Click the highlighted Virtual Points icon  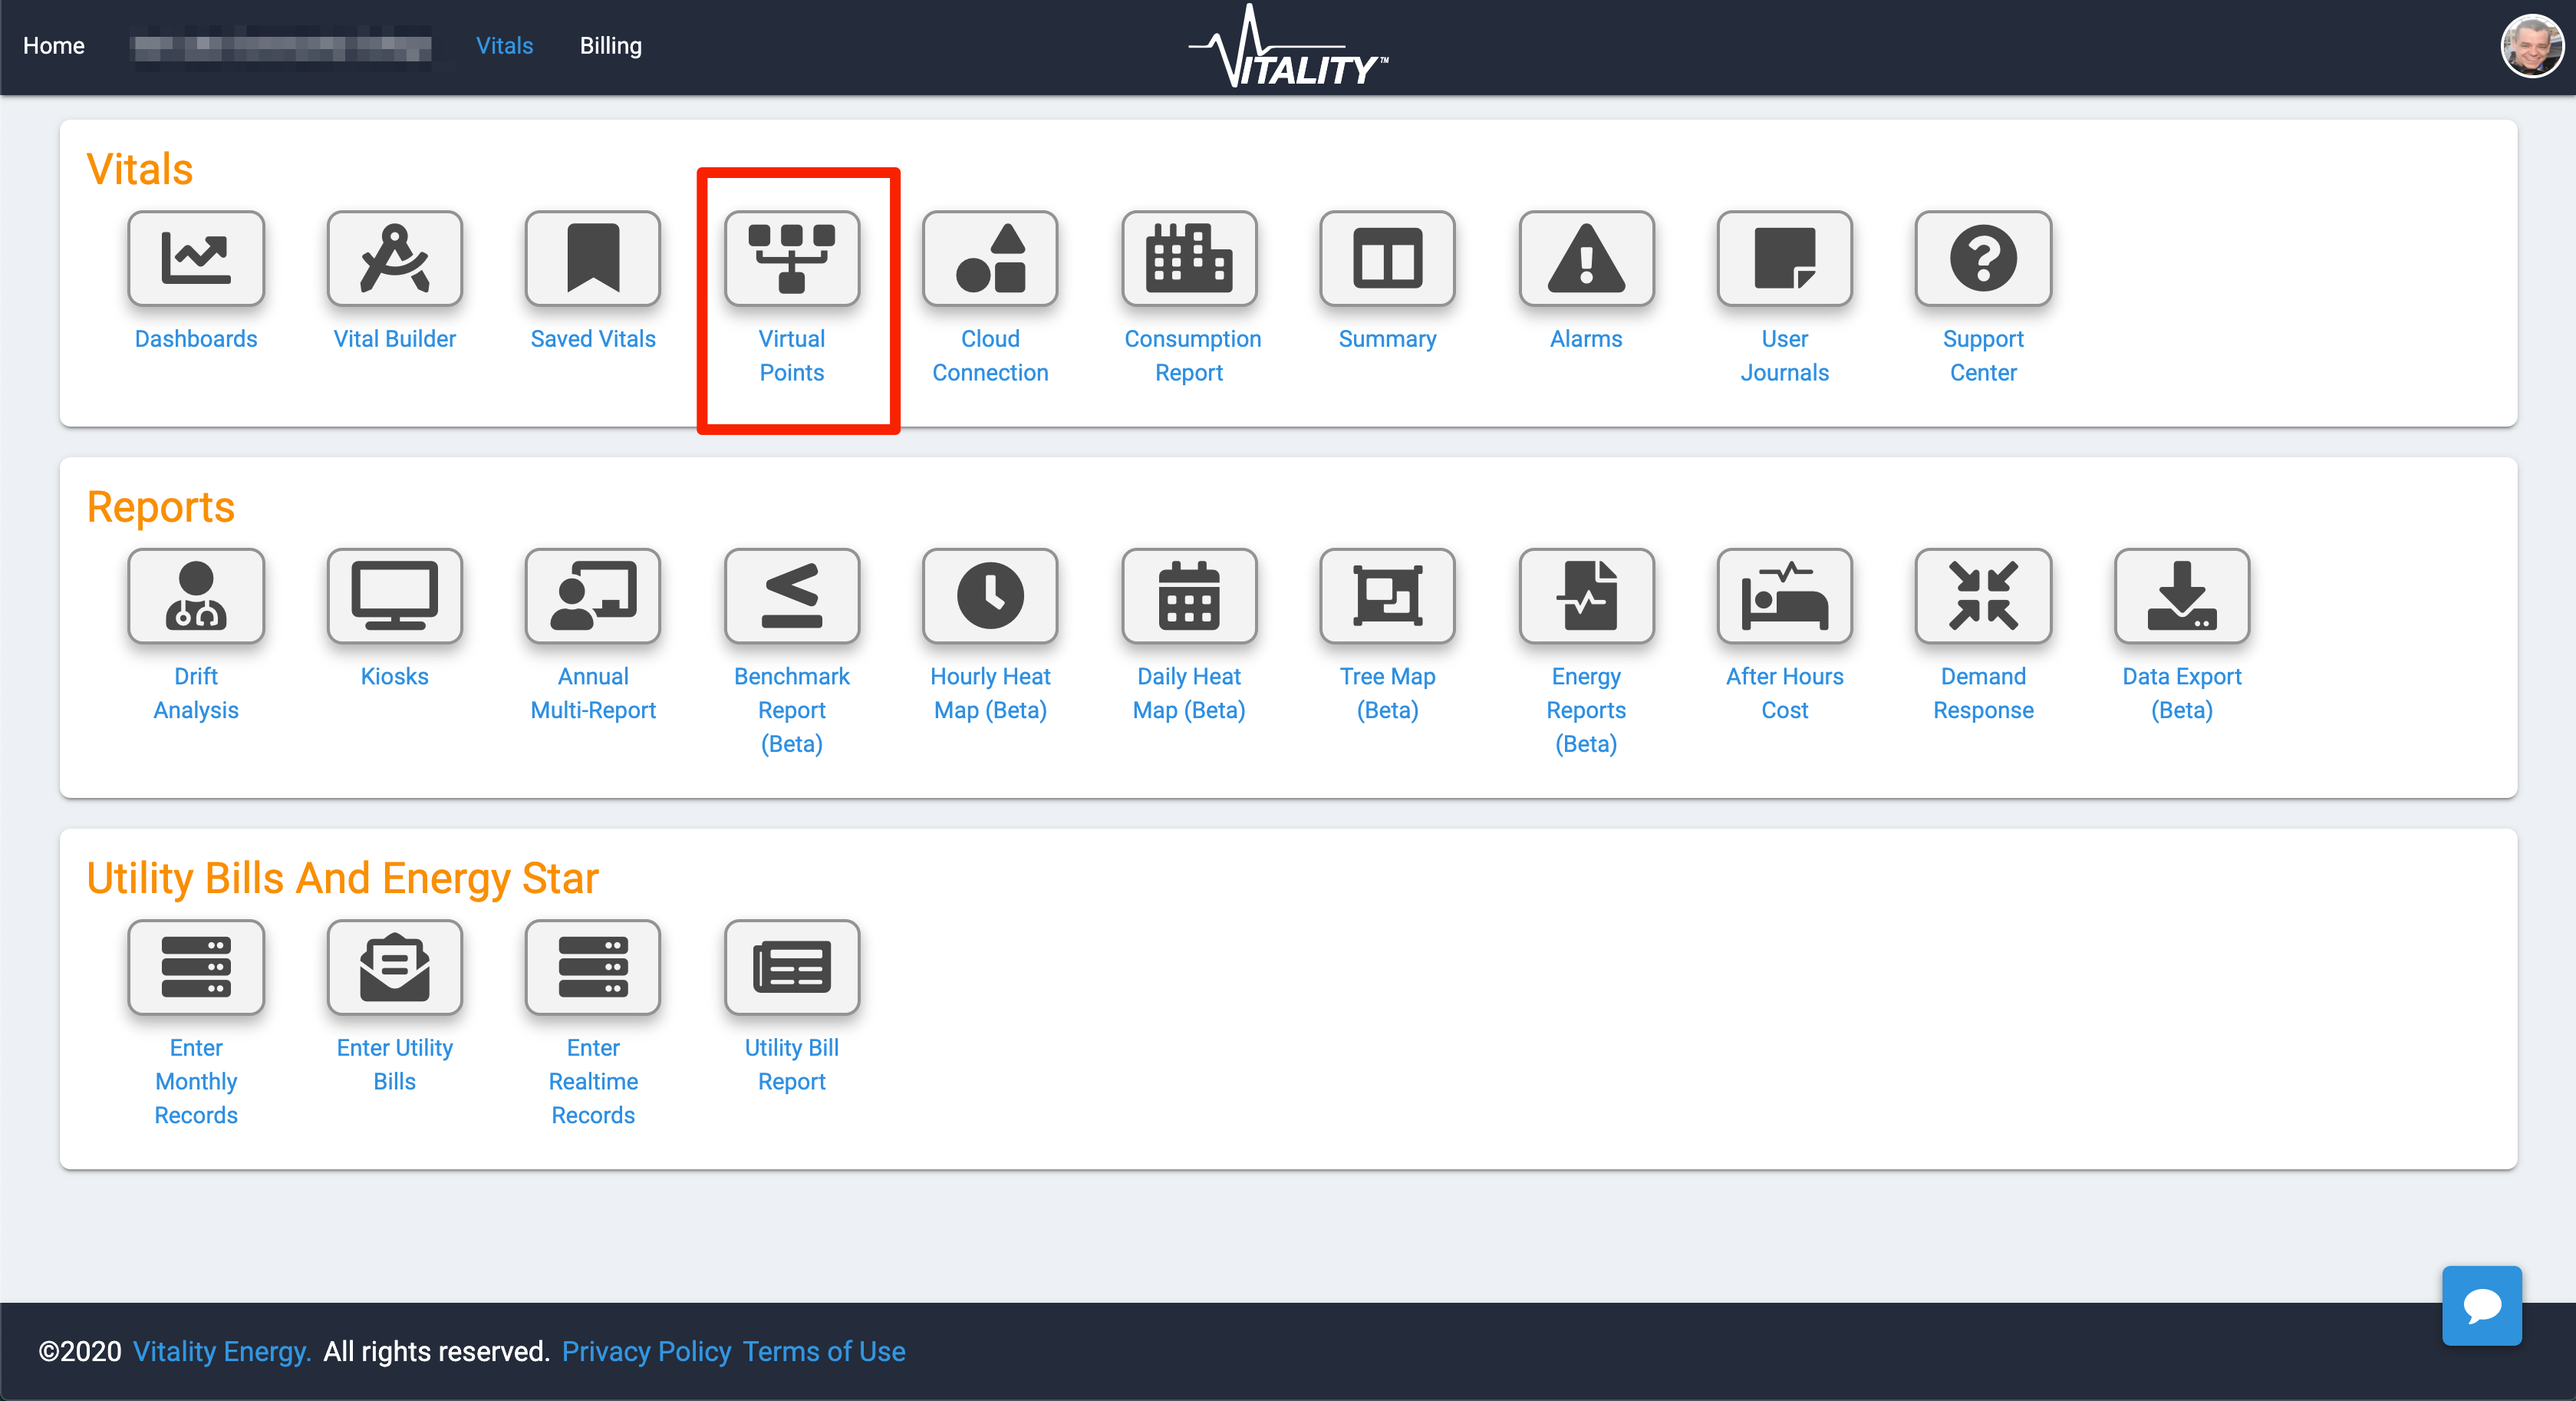(x=791, y=259)
